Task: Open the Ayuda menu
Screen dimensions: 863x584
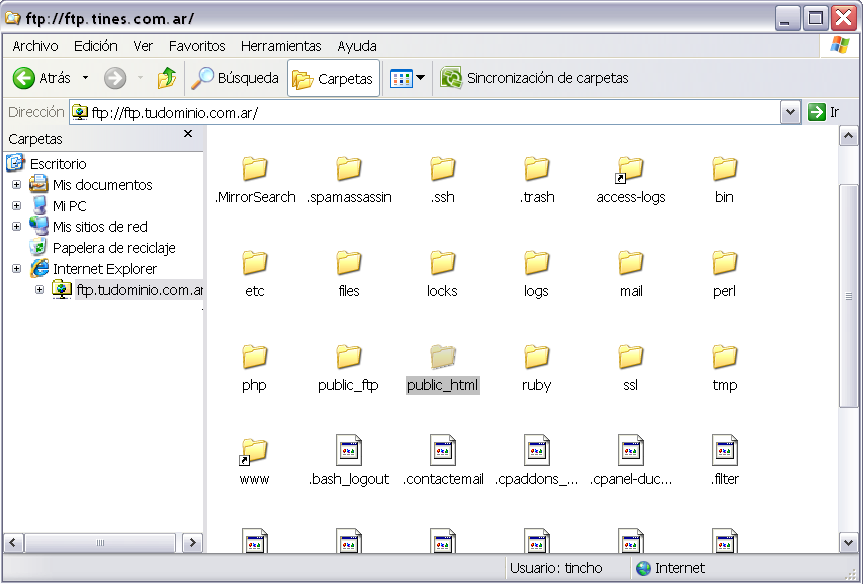Action: [357, 46]
